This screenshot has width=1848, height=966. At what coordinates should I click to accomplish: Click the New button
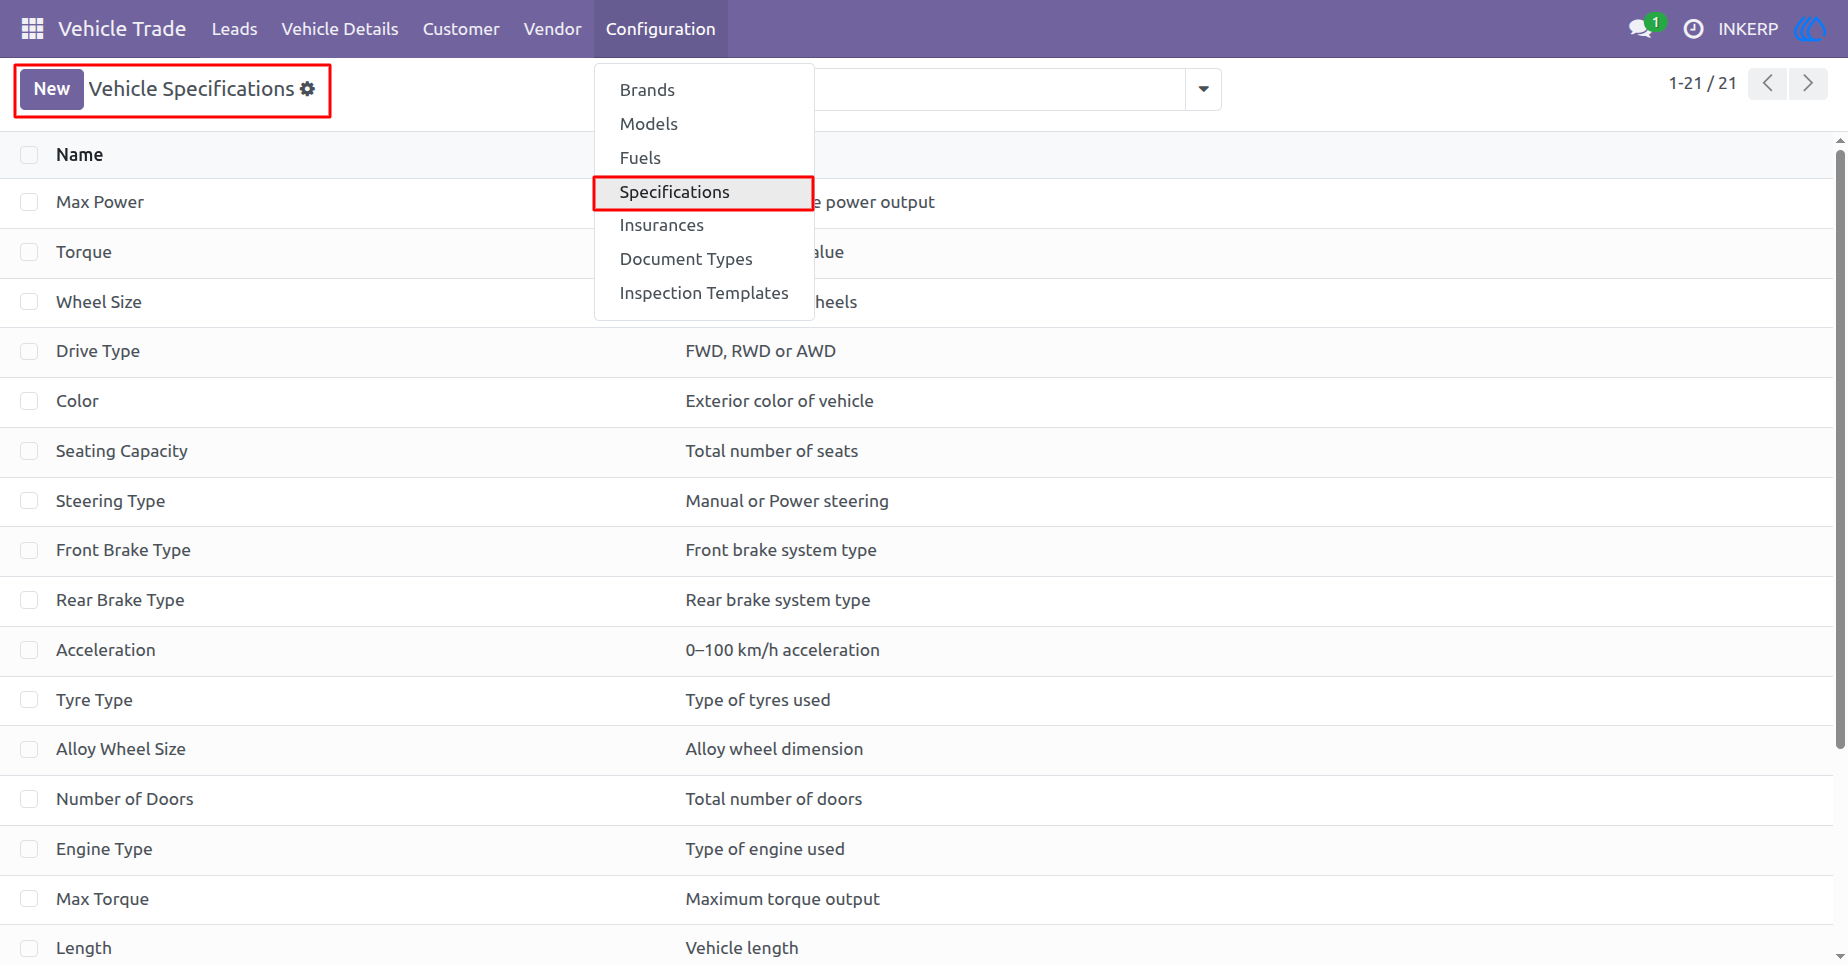tap(52, 89)
